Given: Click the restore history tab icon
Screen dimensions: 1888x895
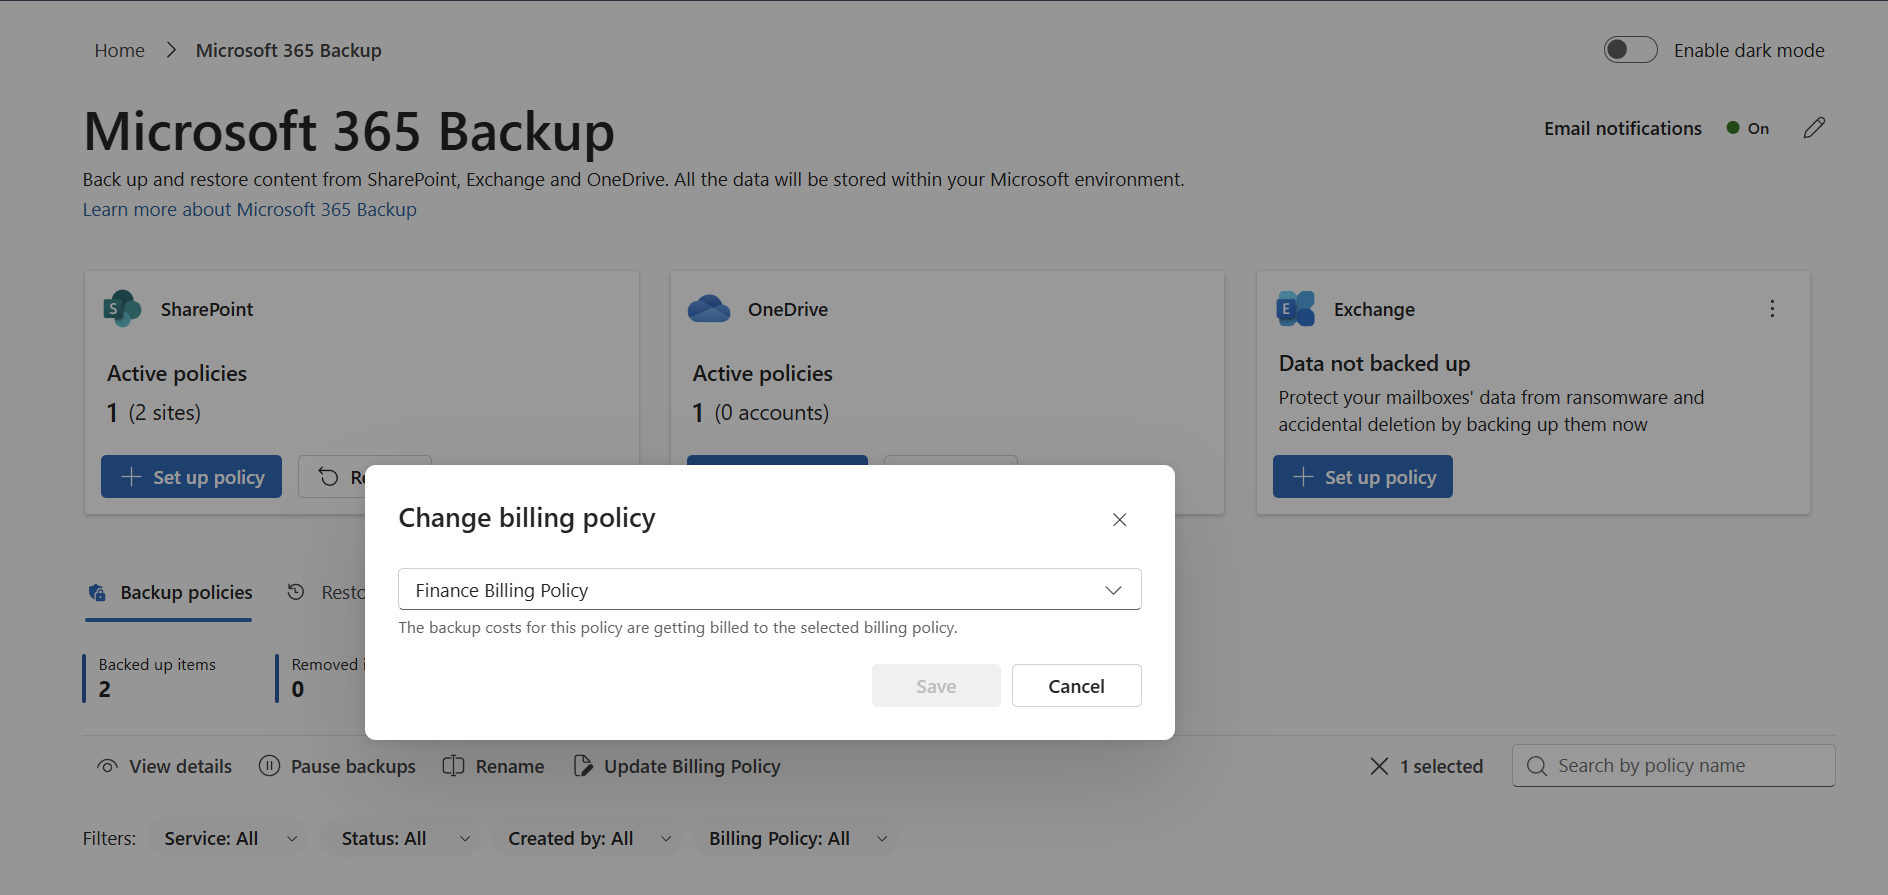Looking at the screenshot, I should click(296, 592).
